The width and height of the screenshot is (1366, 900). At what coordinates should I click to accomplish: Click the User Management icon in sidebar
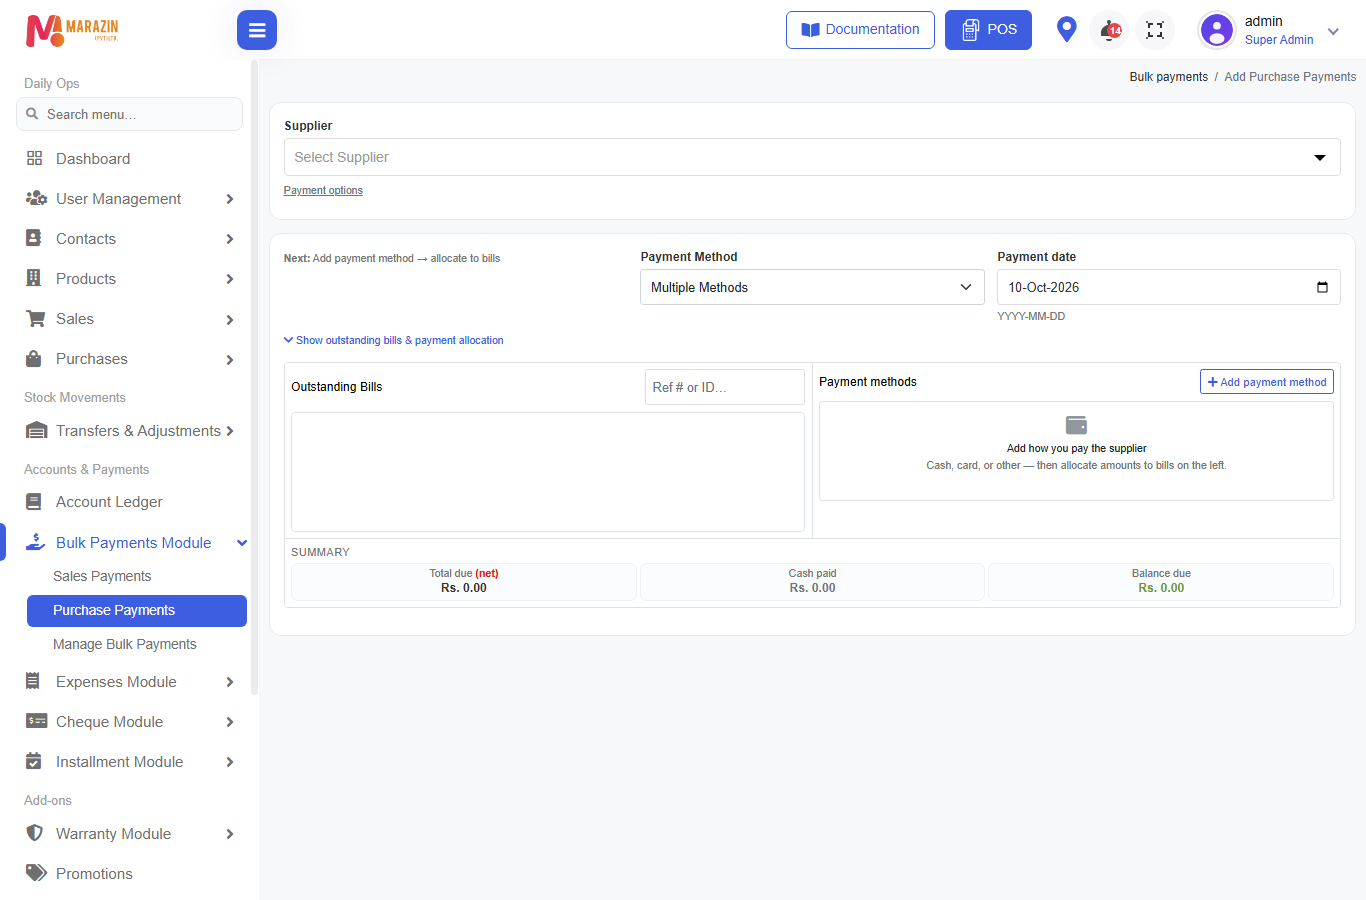tap(36, 198)
